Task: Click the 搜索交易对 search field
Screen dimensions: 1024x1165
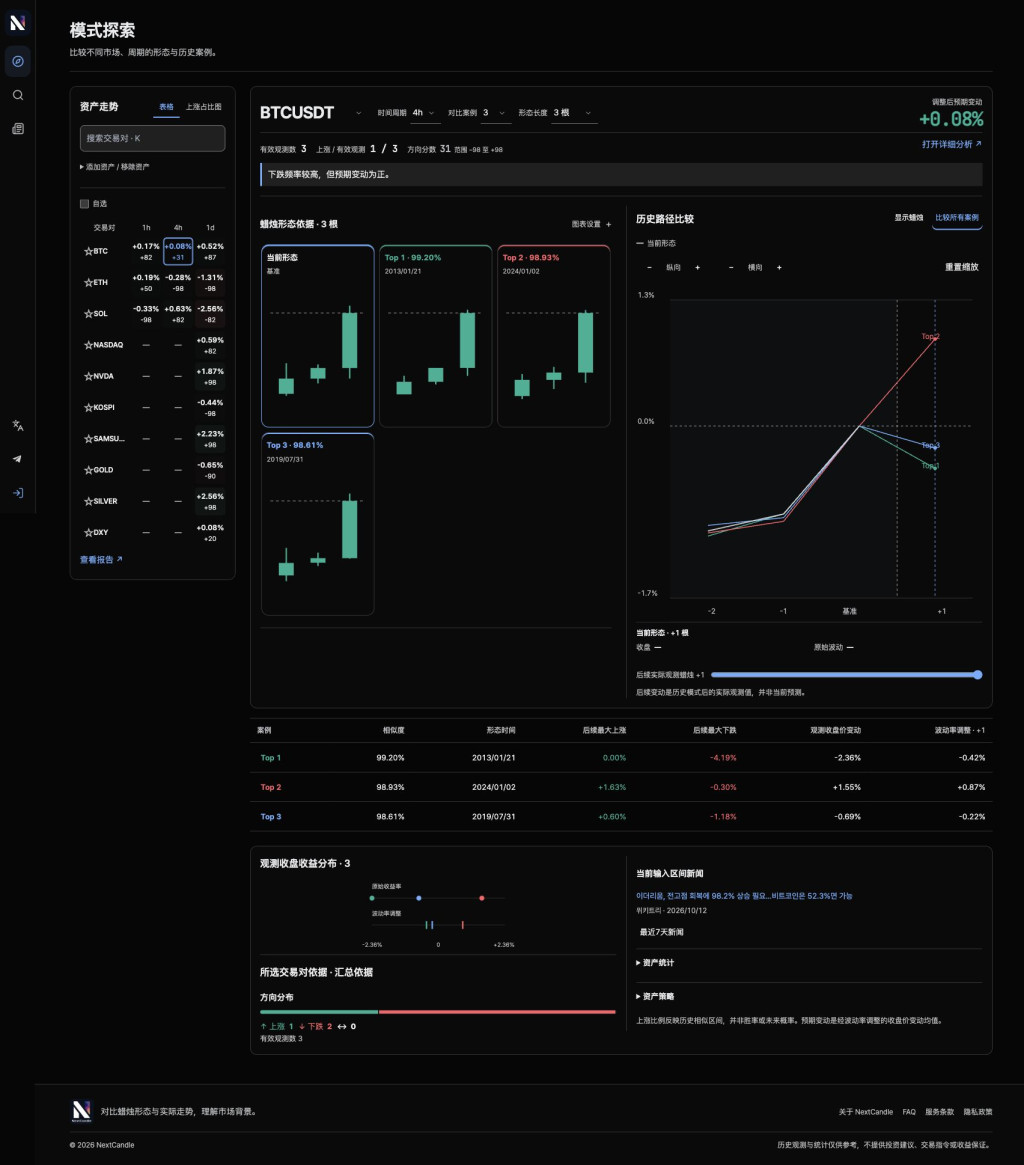Action: [152, 138]
